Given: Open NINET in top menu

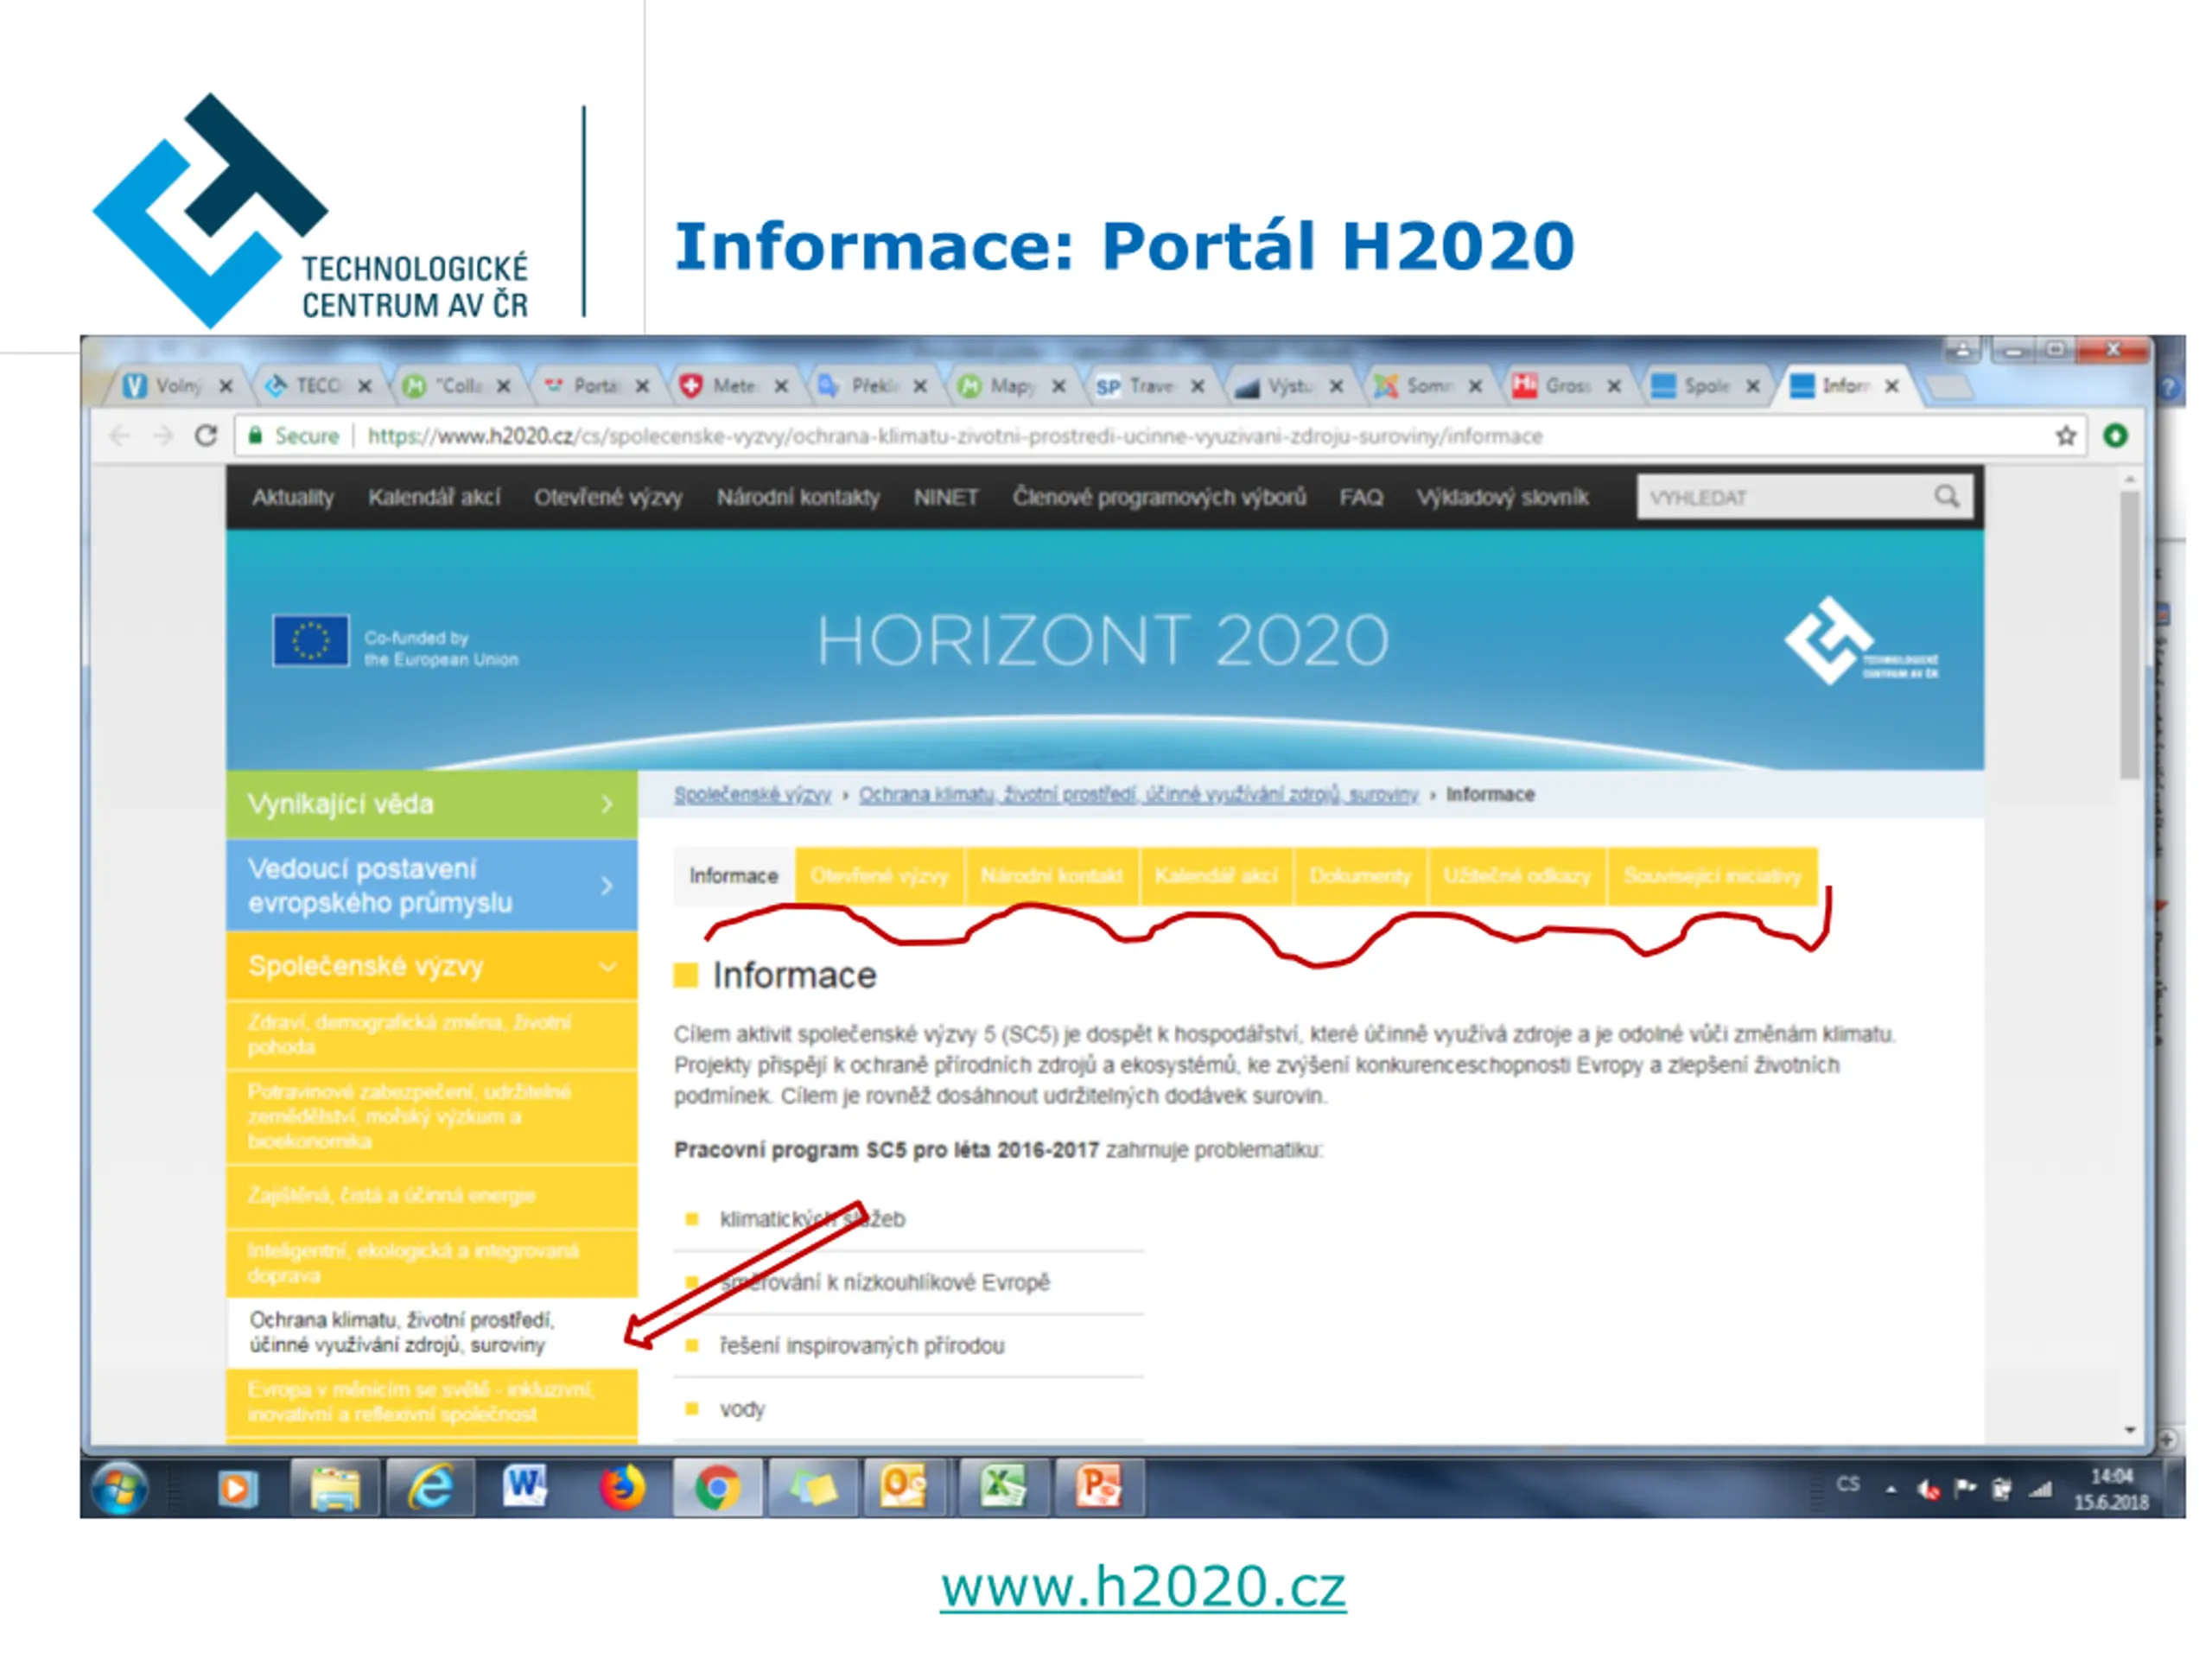Looking at the screenshot, I should (946, 497).
